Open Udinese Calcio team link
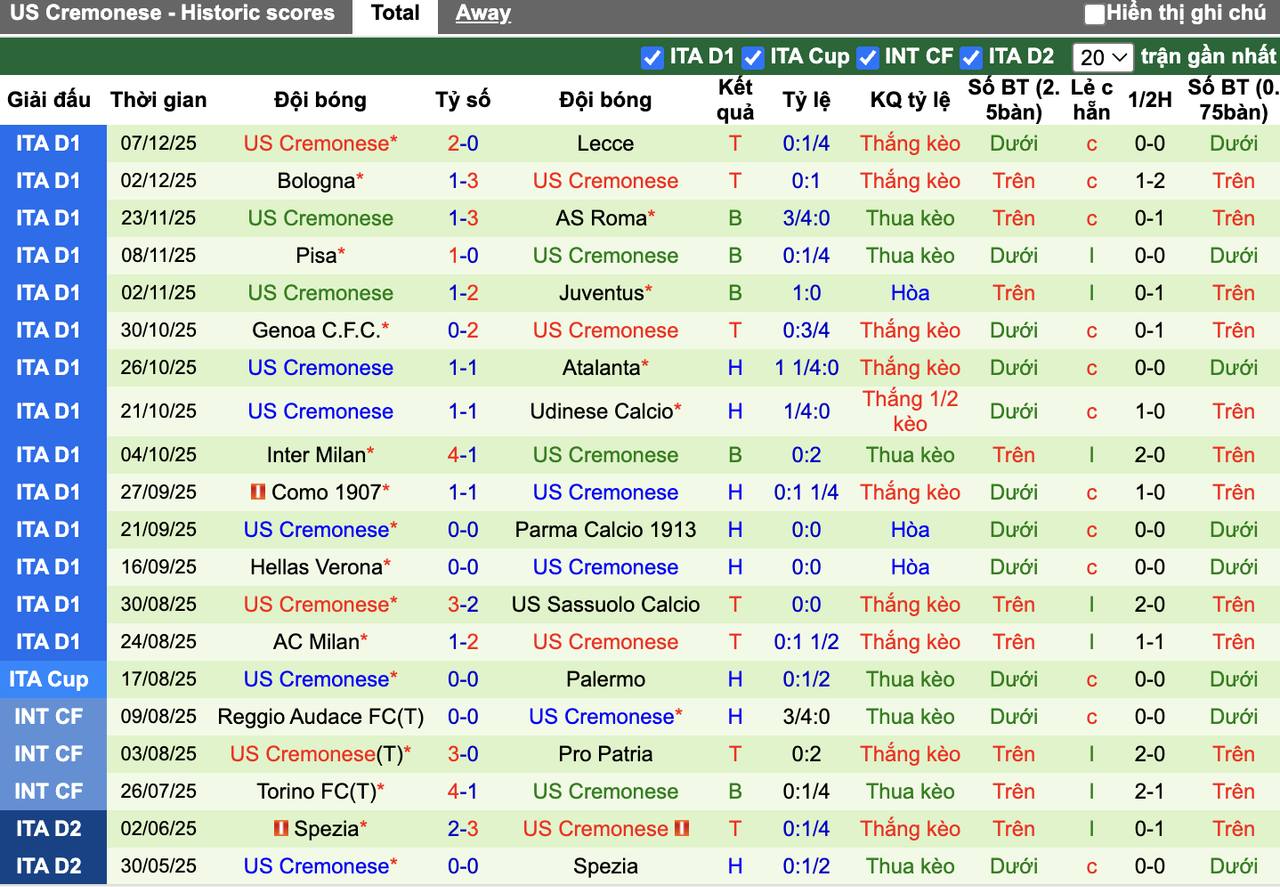Image resolution: width=1280 pixels, height=887 pixels. 601,411
